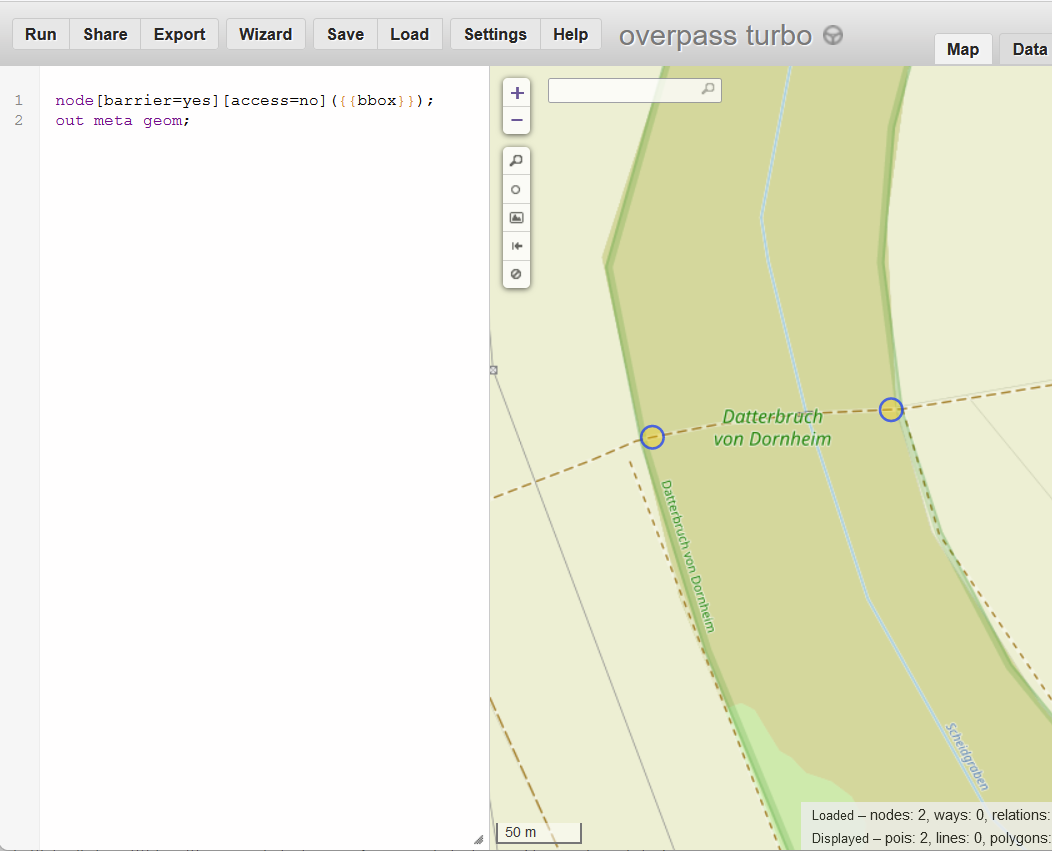Click the '50 m' map scale indicator
The image size is (1052, 851).
coord(539,832)
